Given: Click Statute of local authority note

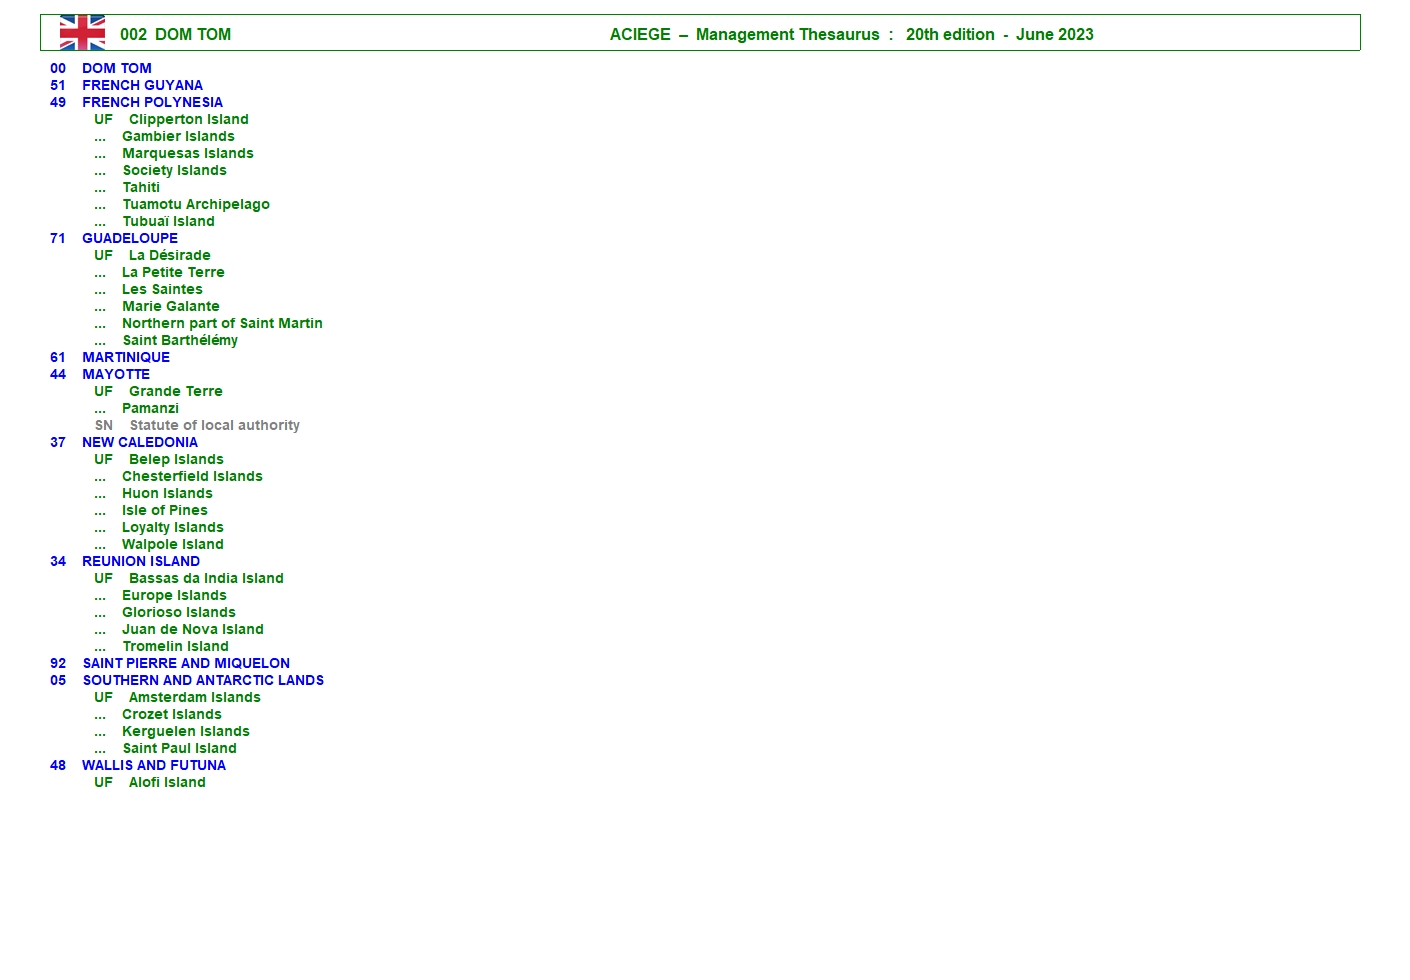Looking at the screenshot, I should click(x=214, y=425).
